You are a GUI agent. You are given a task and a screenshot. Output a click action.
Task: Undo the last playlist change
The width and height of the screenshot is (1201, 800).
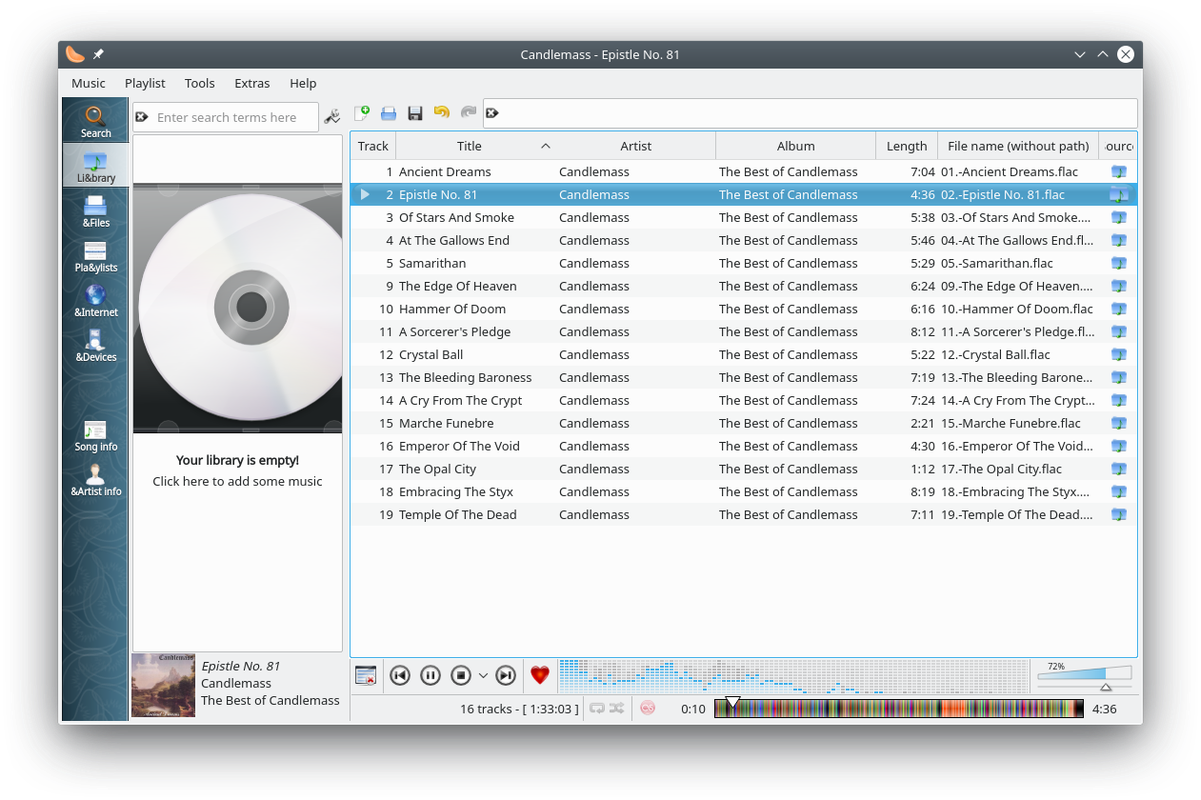442,113
